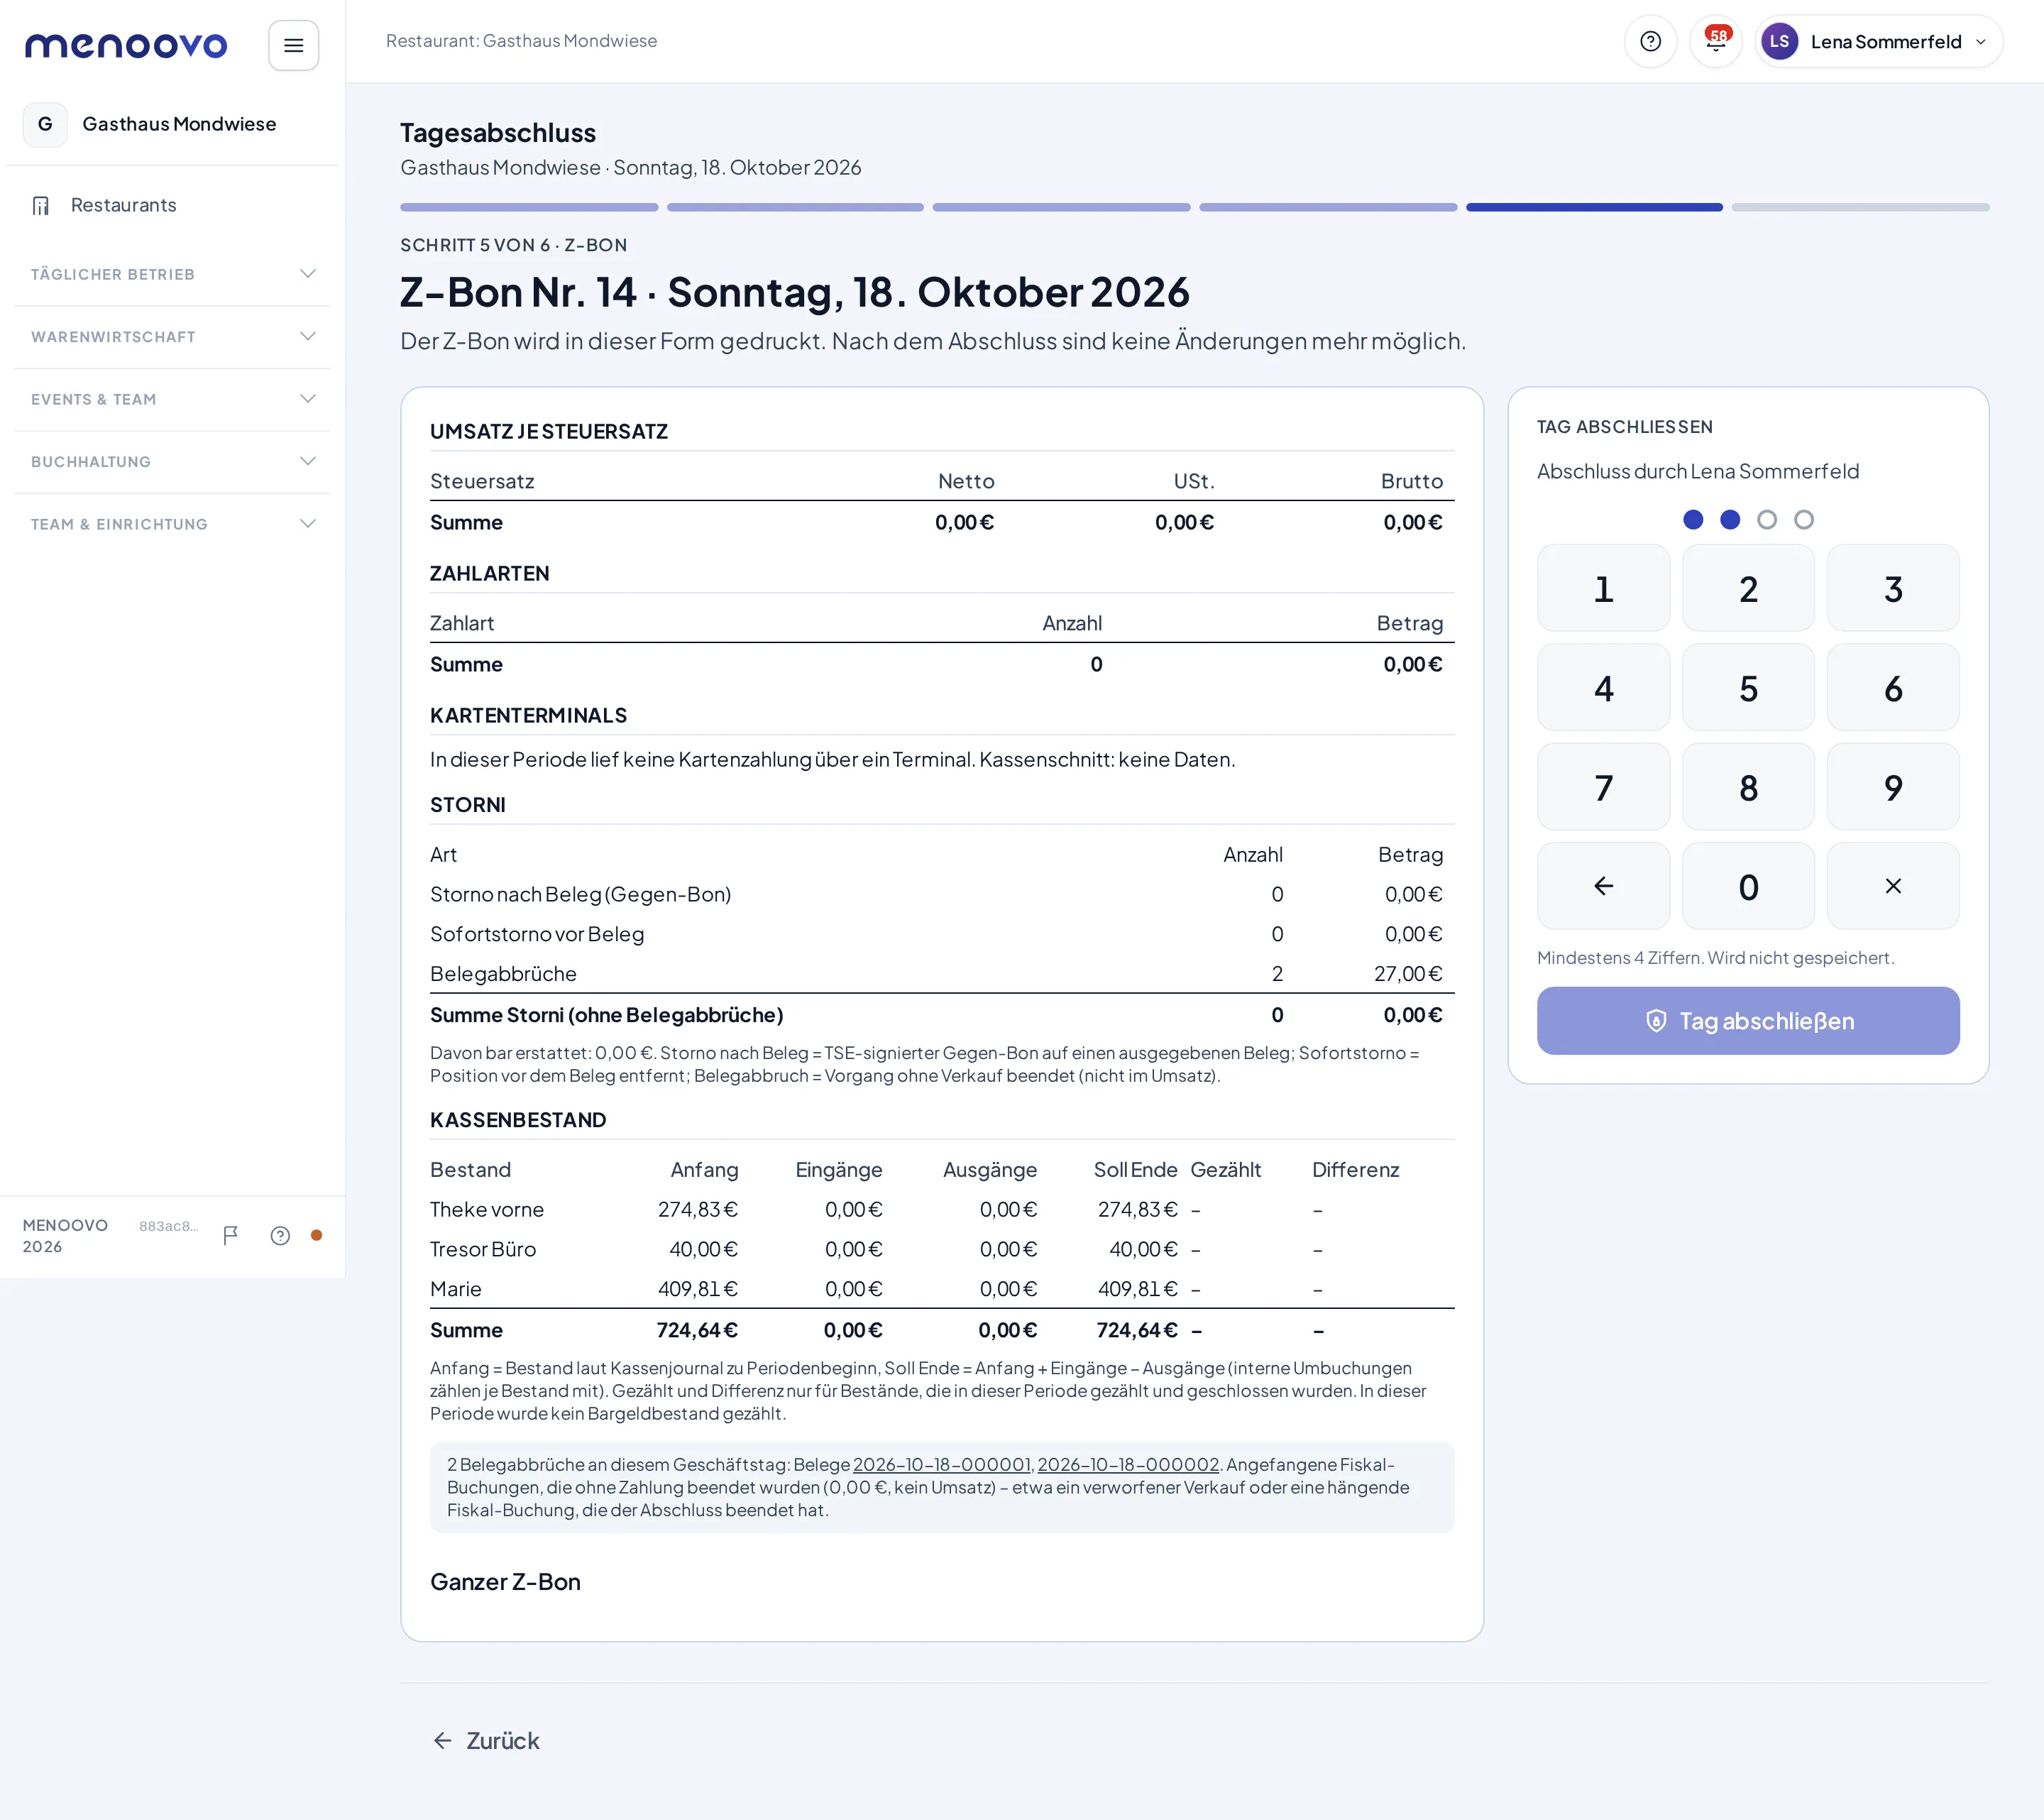Screen dimensions: 2044x1820
Task: Click the Restaurants building icon in sidebar
Action: [40, 205]
